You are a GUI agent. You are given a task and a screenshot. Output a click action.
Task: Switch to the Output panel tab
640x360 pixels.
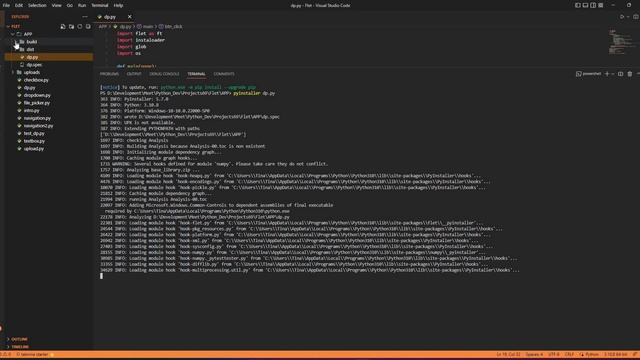pyautogui.click(x=134, y=74)
